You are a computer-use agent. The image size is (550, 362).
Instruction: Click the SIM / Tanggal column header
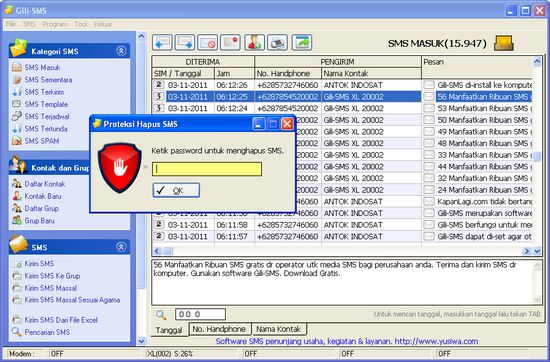click(x=183, y=73)
